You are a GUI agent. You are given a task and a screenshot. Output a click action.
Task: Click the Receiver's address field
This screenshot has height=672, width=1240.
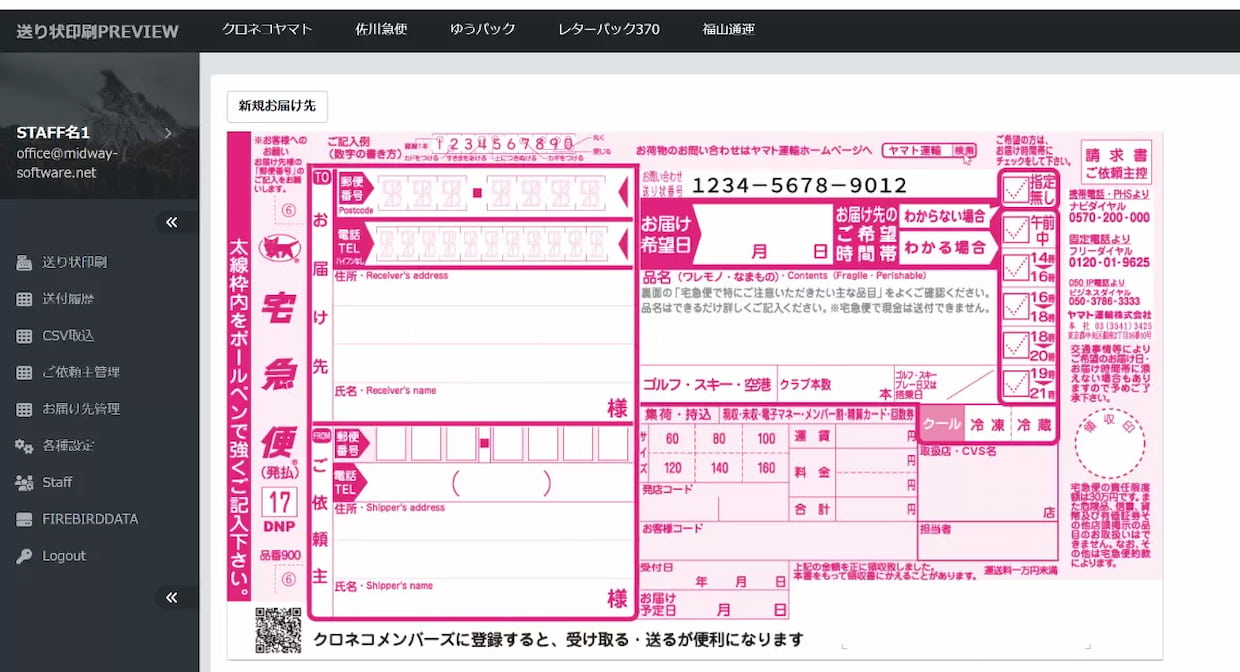483,326
